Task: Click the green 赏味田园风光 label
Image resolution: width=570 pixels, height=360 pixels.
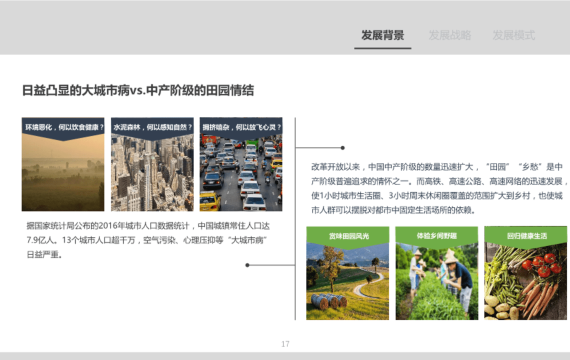Action: pyautogui.click(x=349, y=236)
